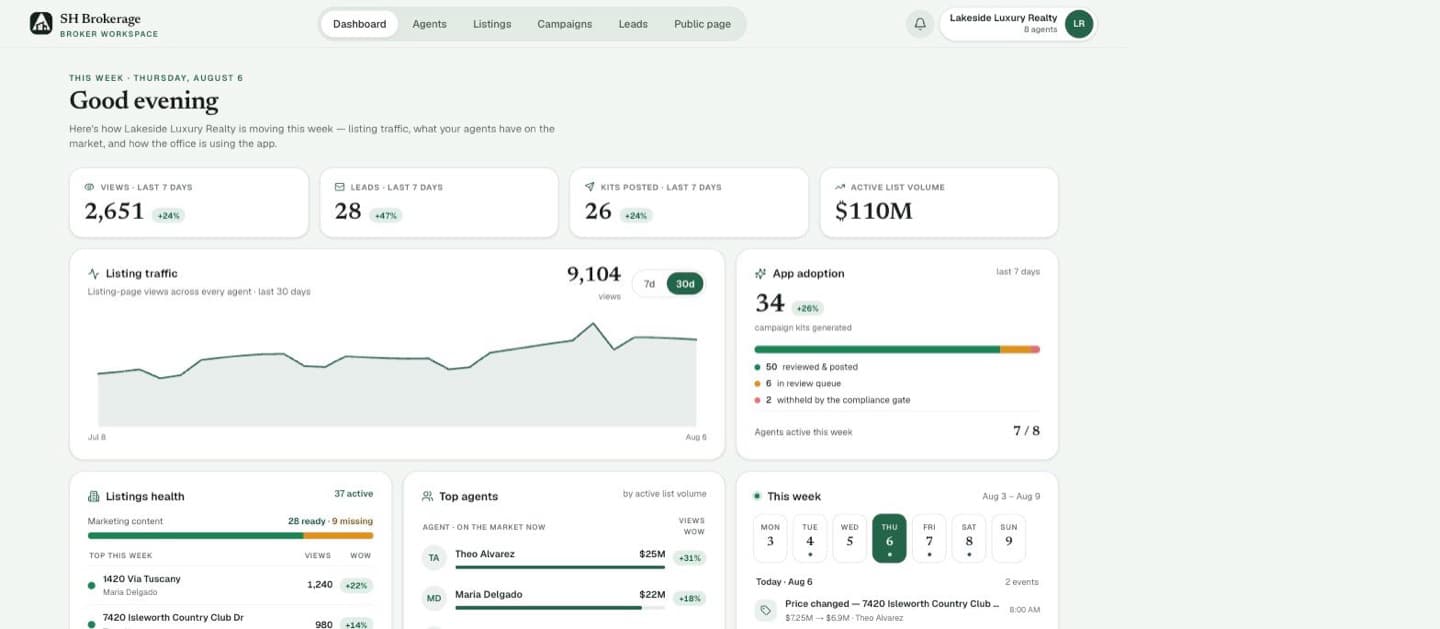The width and height of the screenshot is (1440, 629).
Task: Open Theo Alvarez's agent row
Action: pyautogui.click(x=564, y=558)
